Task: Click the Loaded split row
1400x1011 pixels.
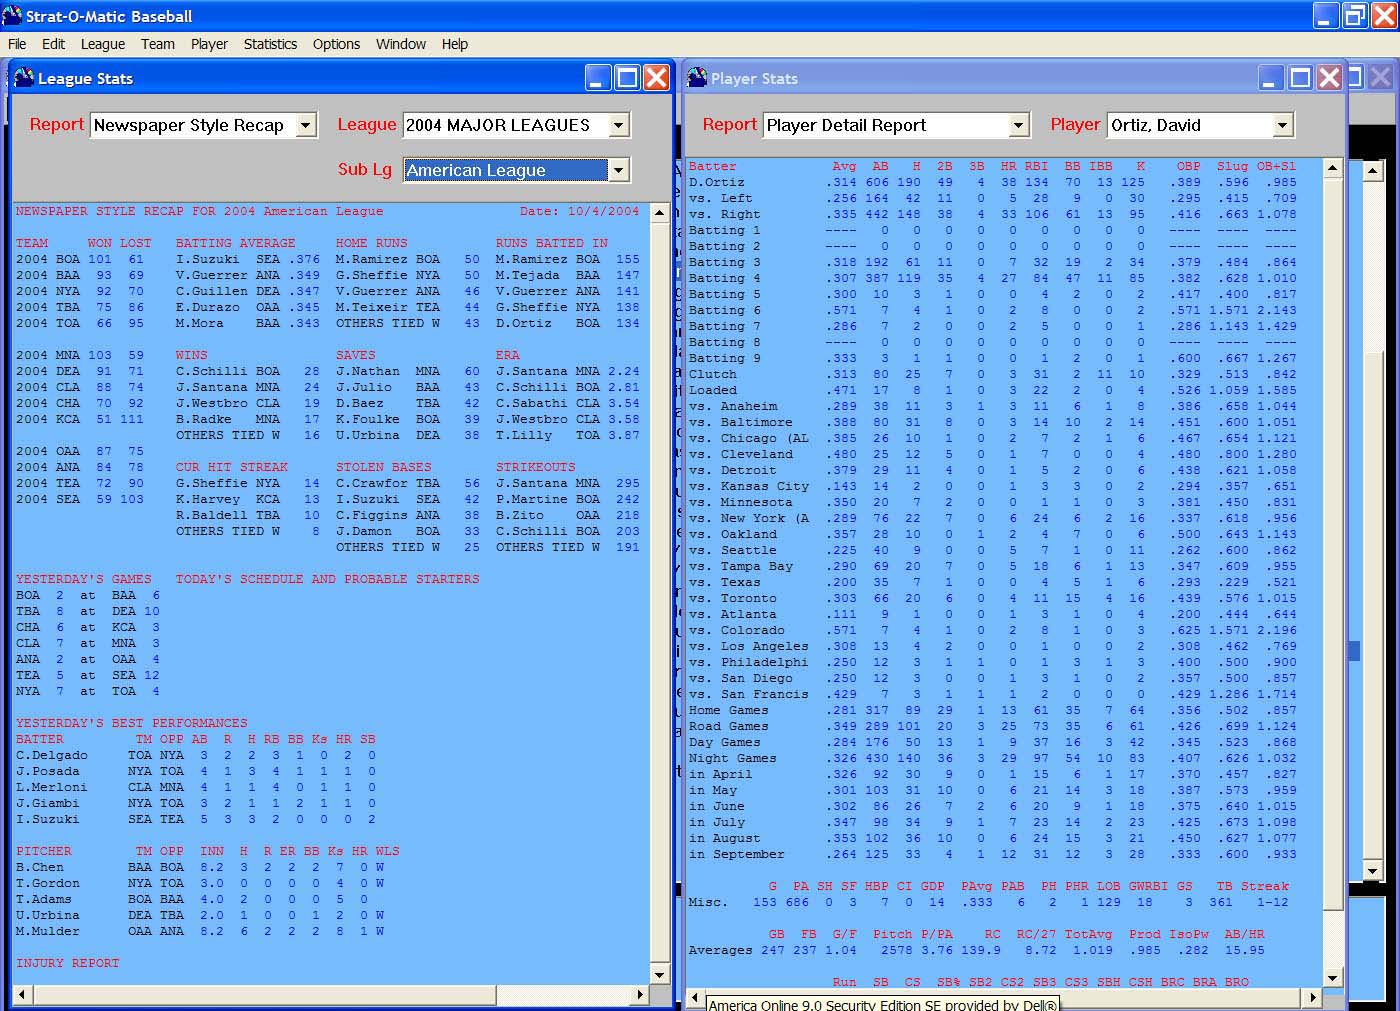Action: click(x=993, y=390)
